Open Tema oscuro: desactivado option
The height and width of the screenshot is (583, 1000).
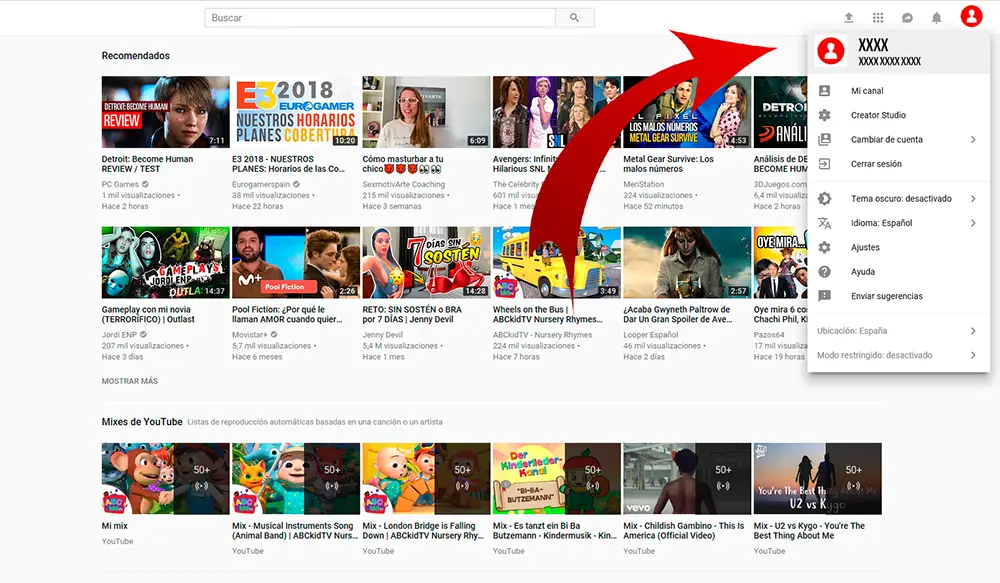click(899, 198)
